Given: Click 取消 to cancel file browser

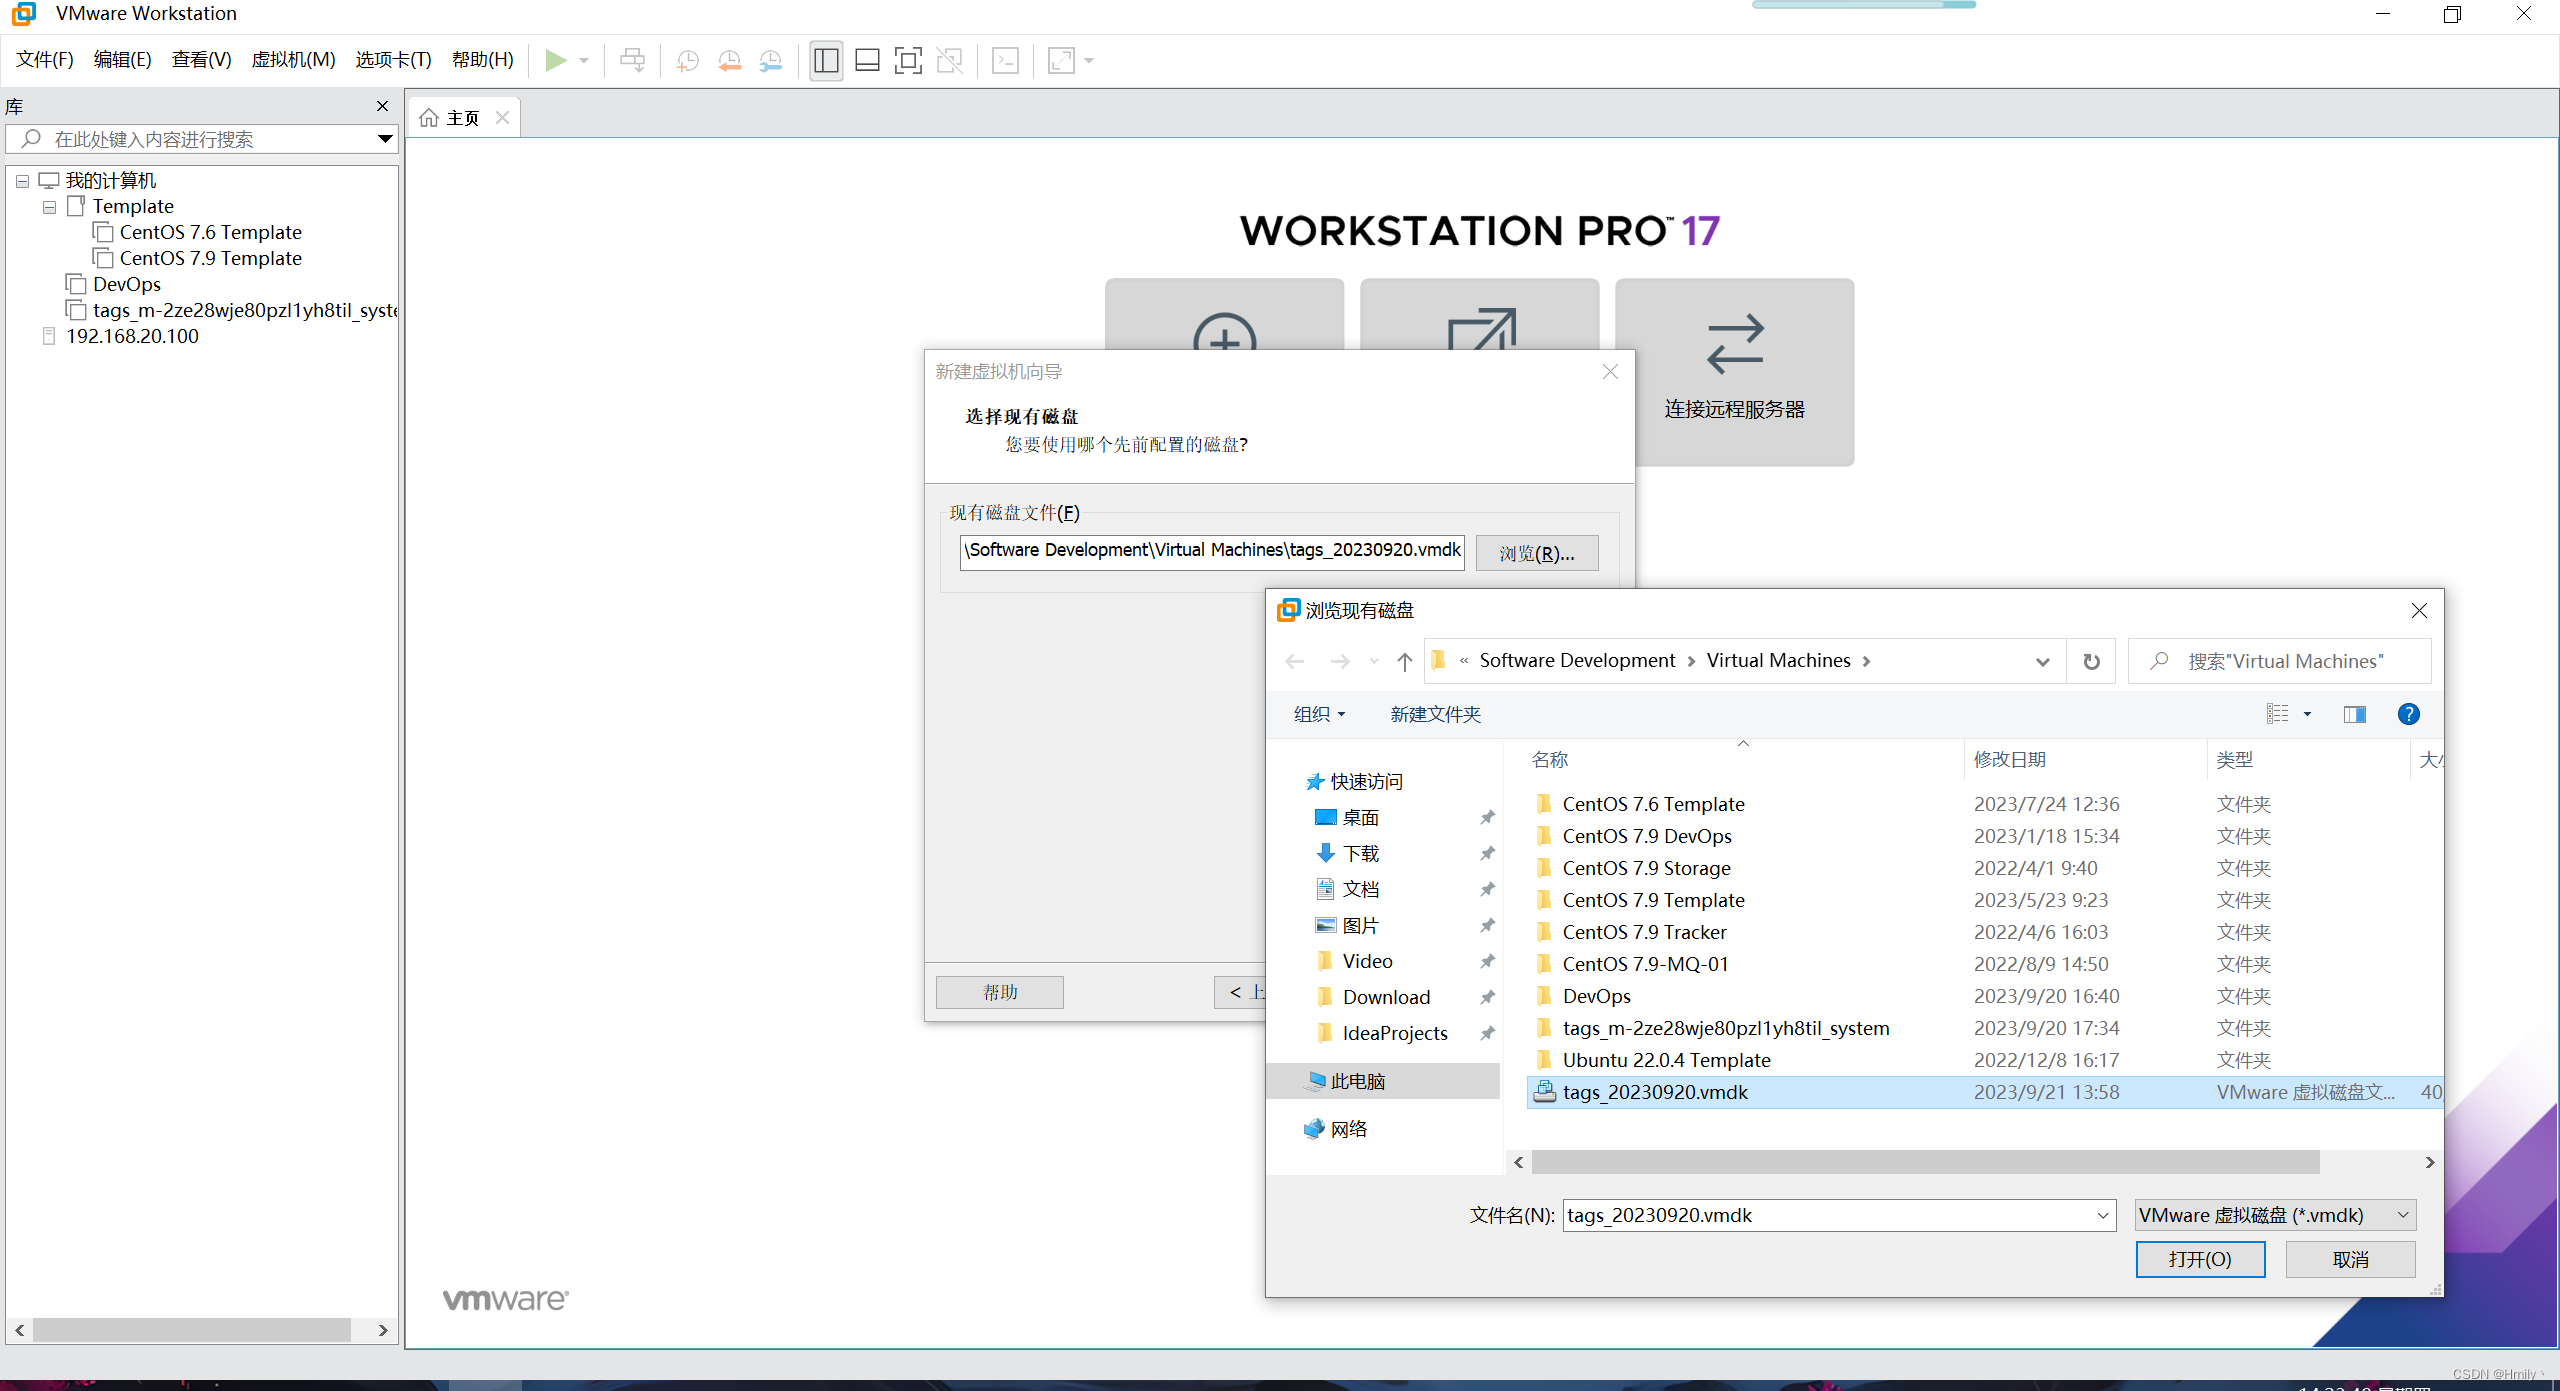Looking at the screenshot, I should [x=2355, y=1257].
